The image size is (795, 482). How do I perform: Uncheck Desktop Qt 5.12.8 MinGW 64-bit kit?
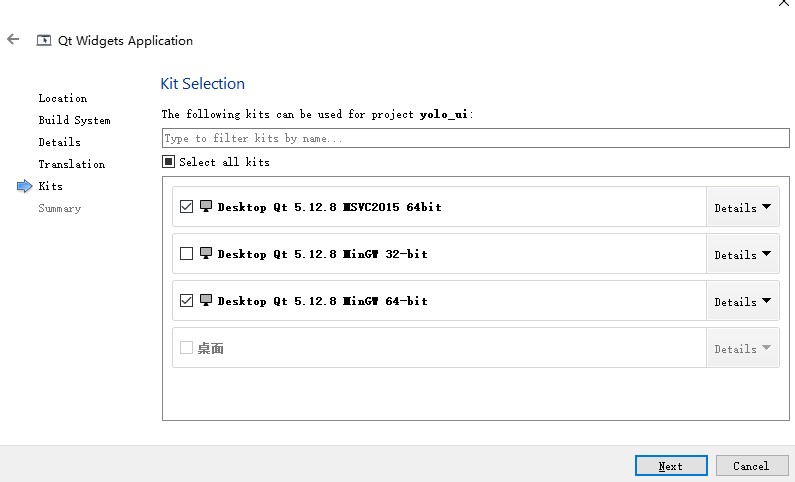click(x=186, y=301)
